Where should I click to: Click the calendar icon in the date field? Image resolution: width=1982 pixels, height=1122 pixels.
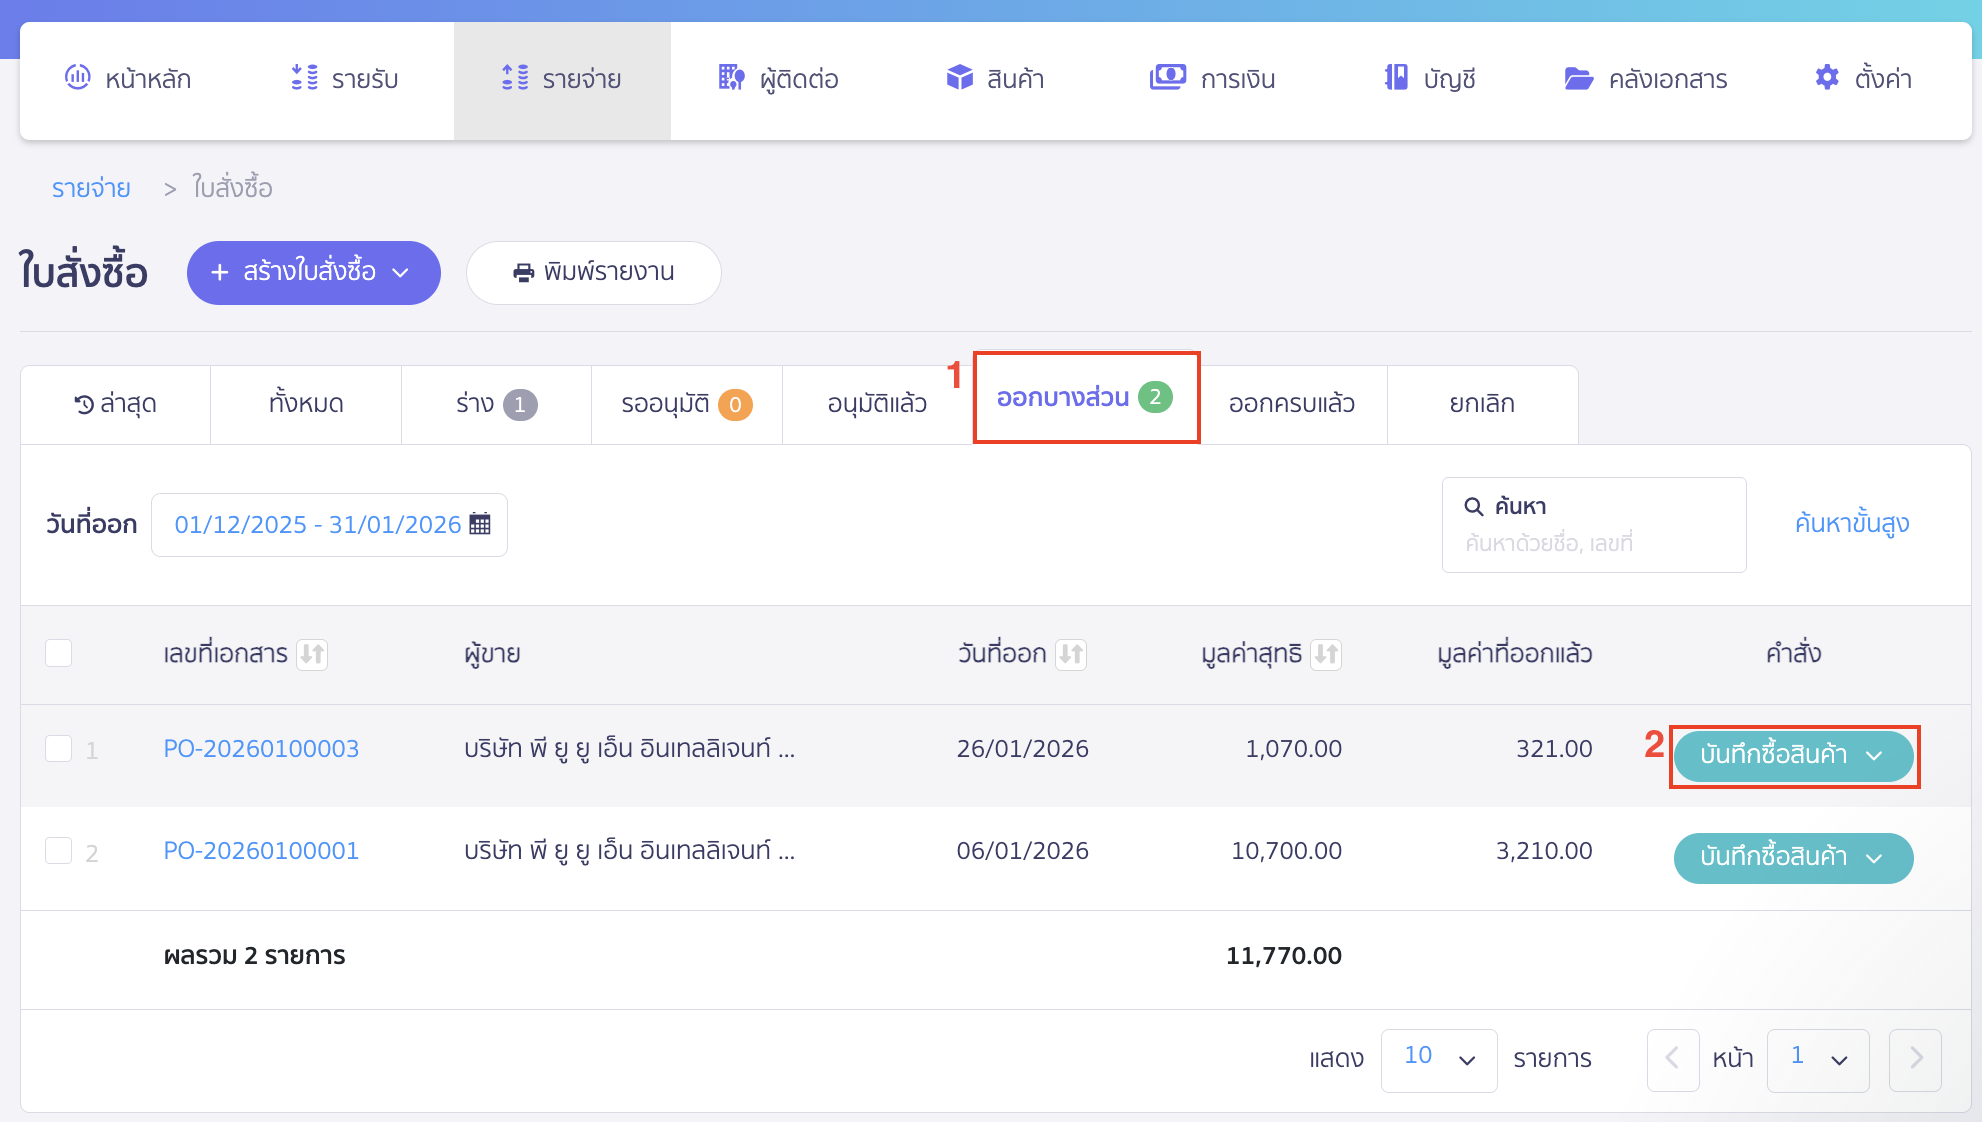click(x=480, y=524)
